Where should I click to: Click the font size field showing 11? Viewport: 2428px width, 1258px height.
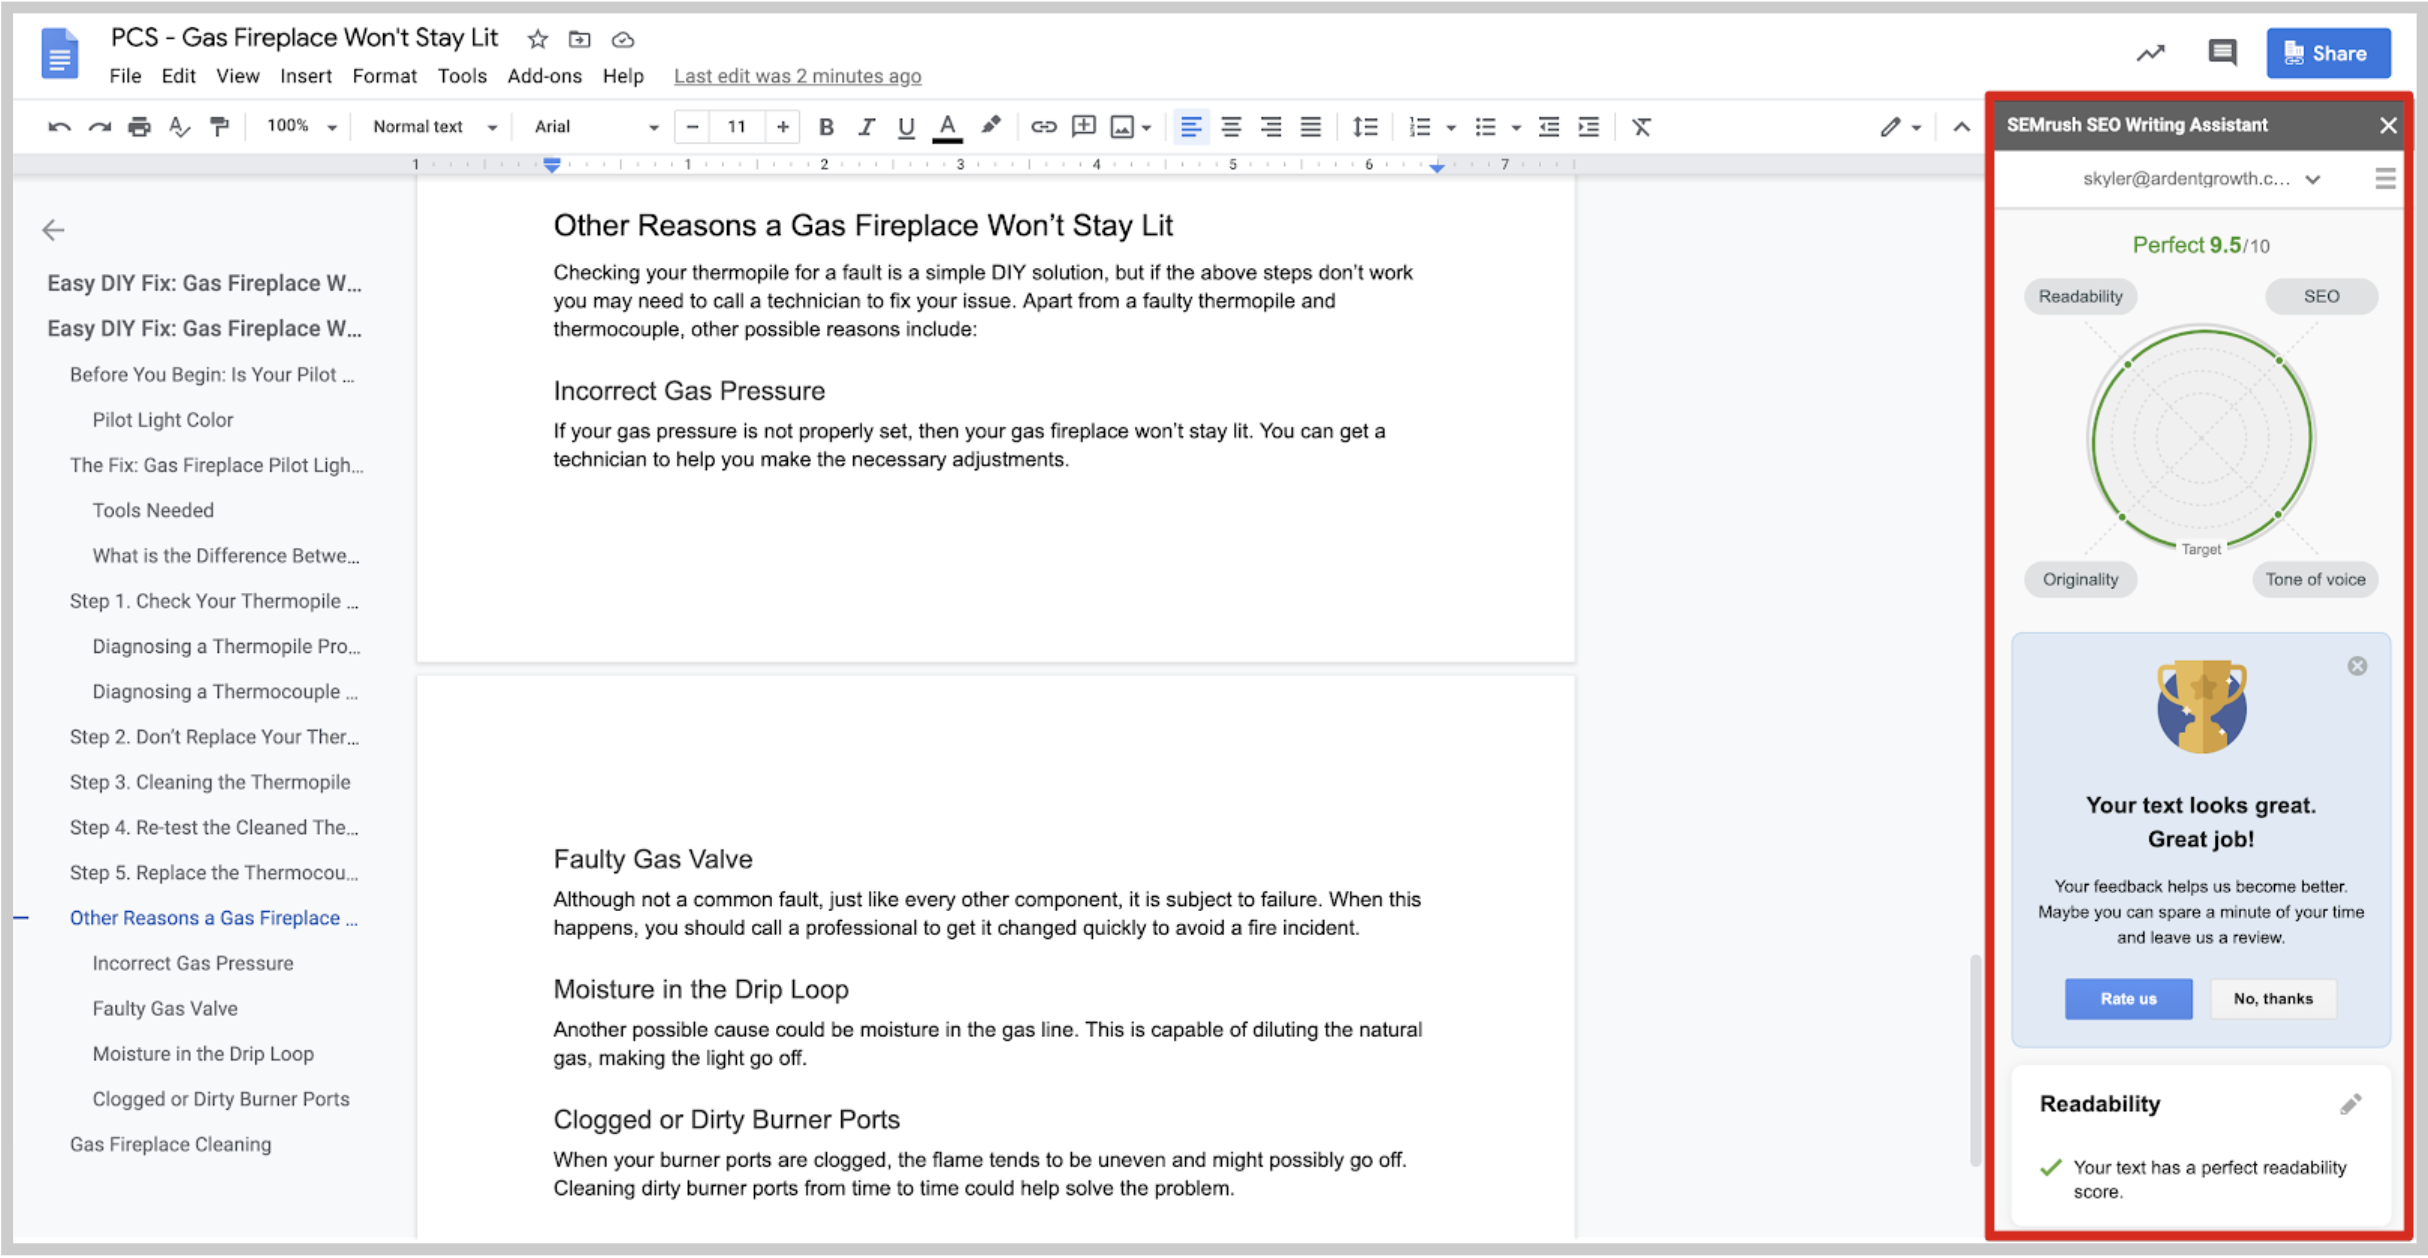click(737, 127)
